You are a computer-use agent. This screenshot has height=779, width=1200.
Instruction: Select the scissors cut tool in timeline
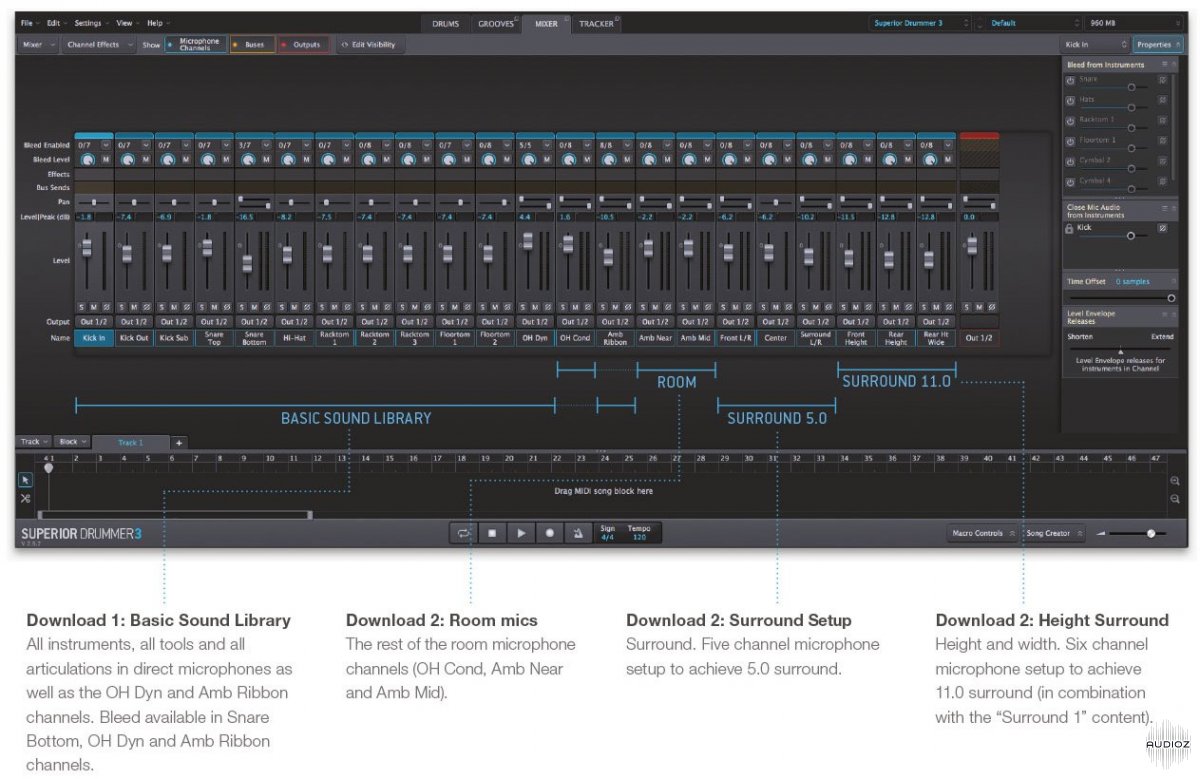(x=26, y=498)
